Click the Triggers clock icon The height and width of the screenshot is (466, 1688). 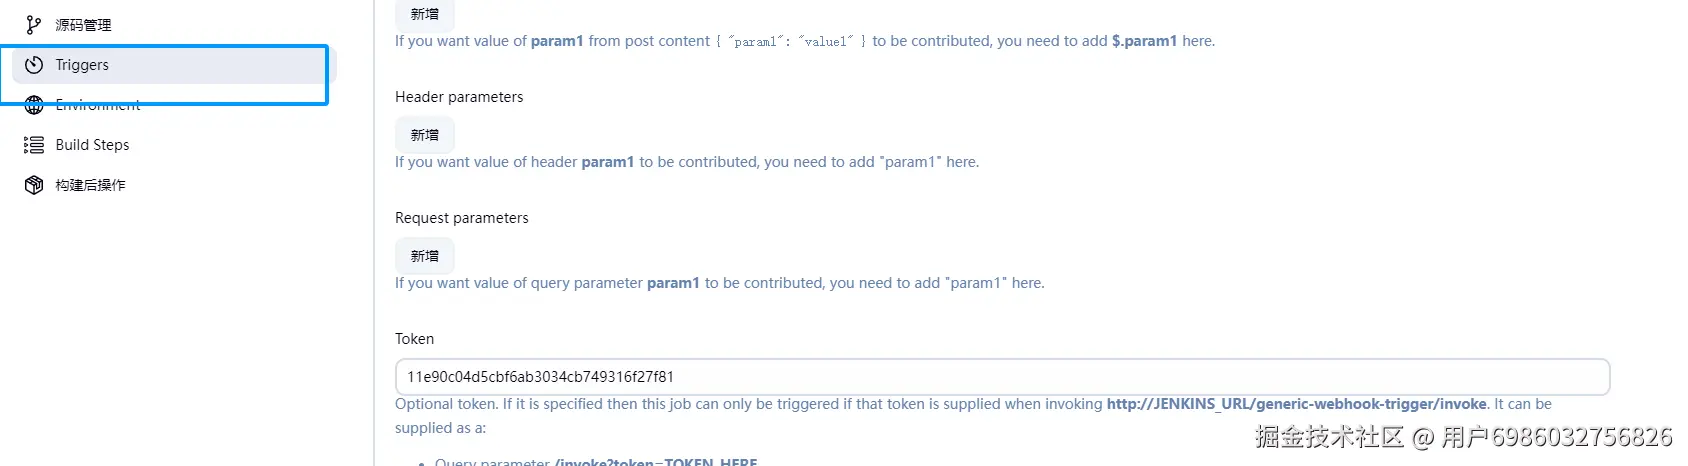(34, 65)
